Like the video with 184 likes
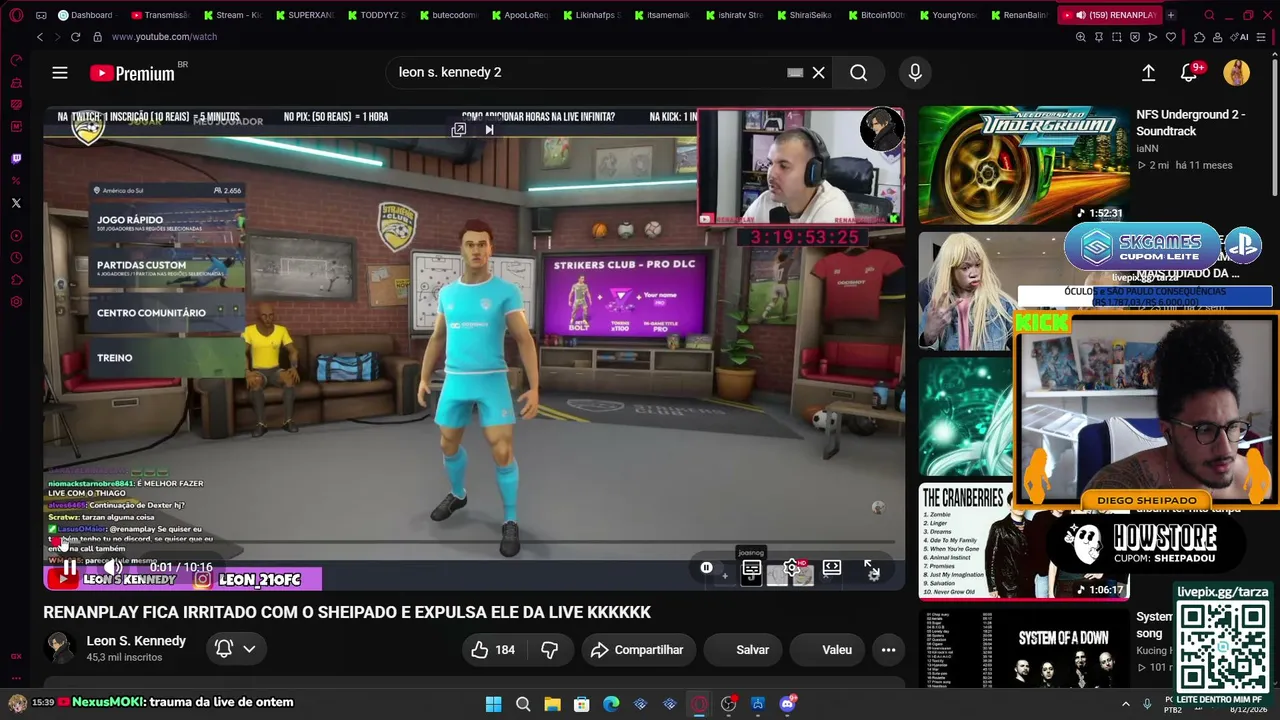This screenshot has height=720, width=1280. pos(493,650)
